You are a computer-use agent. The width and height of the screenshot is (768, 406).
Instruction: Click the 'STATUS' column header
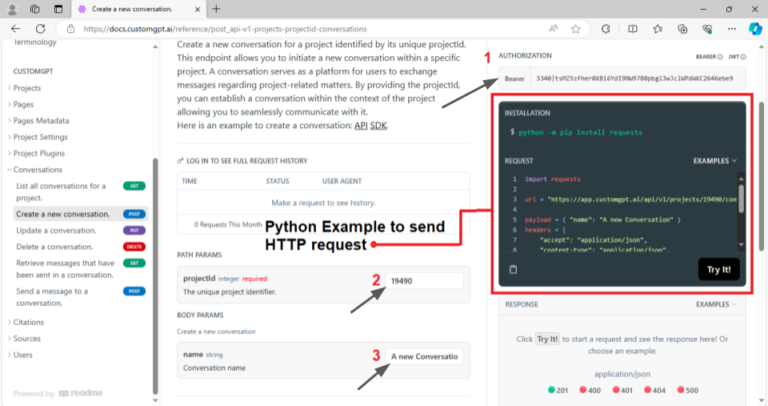(x=278, y=181)
